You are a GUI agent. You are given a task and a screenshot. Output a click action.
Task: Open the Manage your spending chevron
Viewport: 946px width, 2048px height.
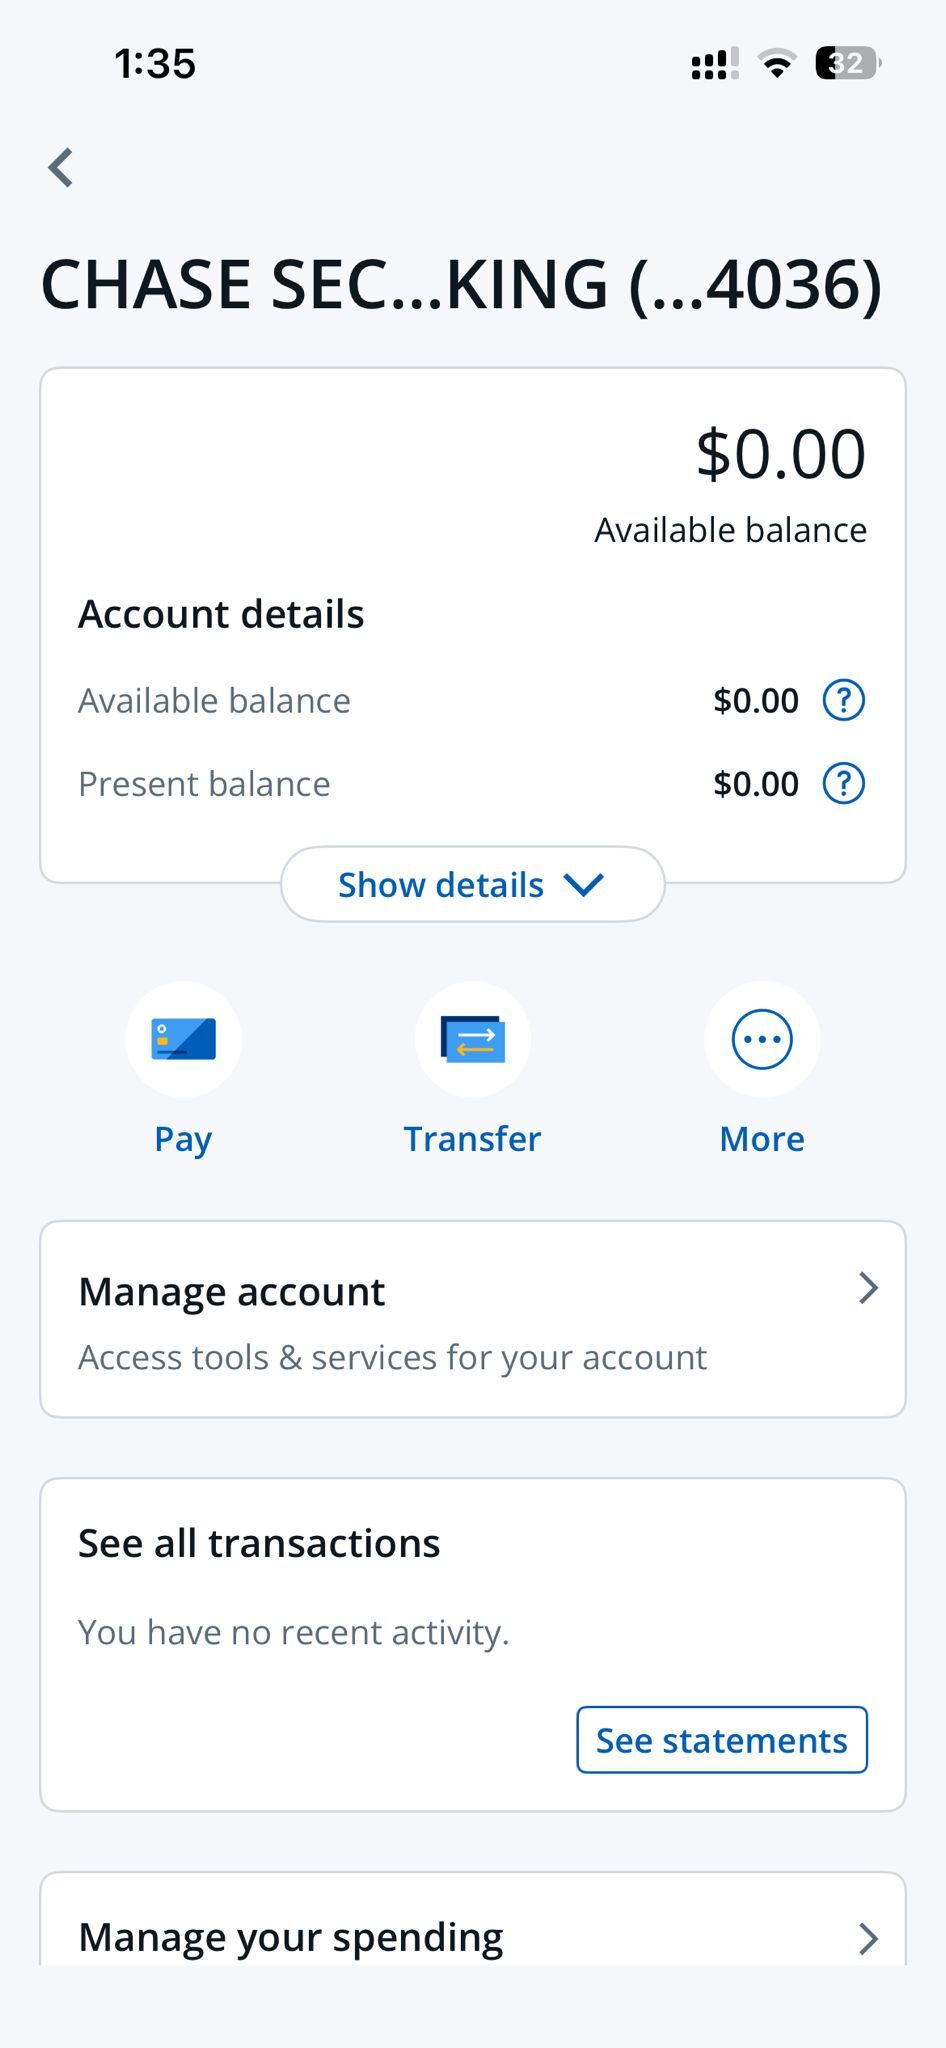coord(868,1938)
